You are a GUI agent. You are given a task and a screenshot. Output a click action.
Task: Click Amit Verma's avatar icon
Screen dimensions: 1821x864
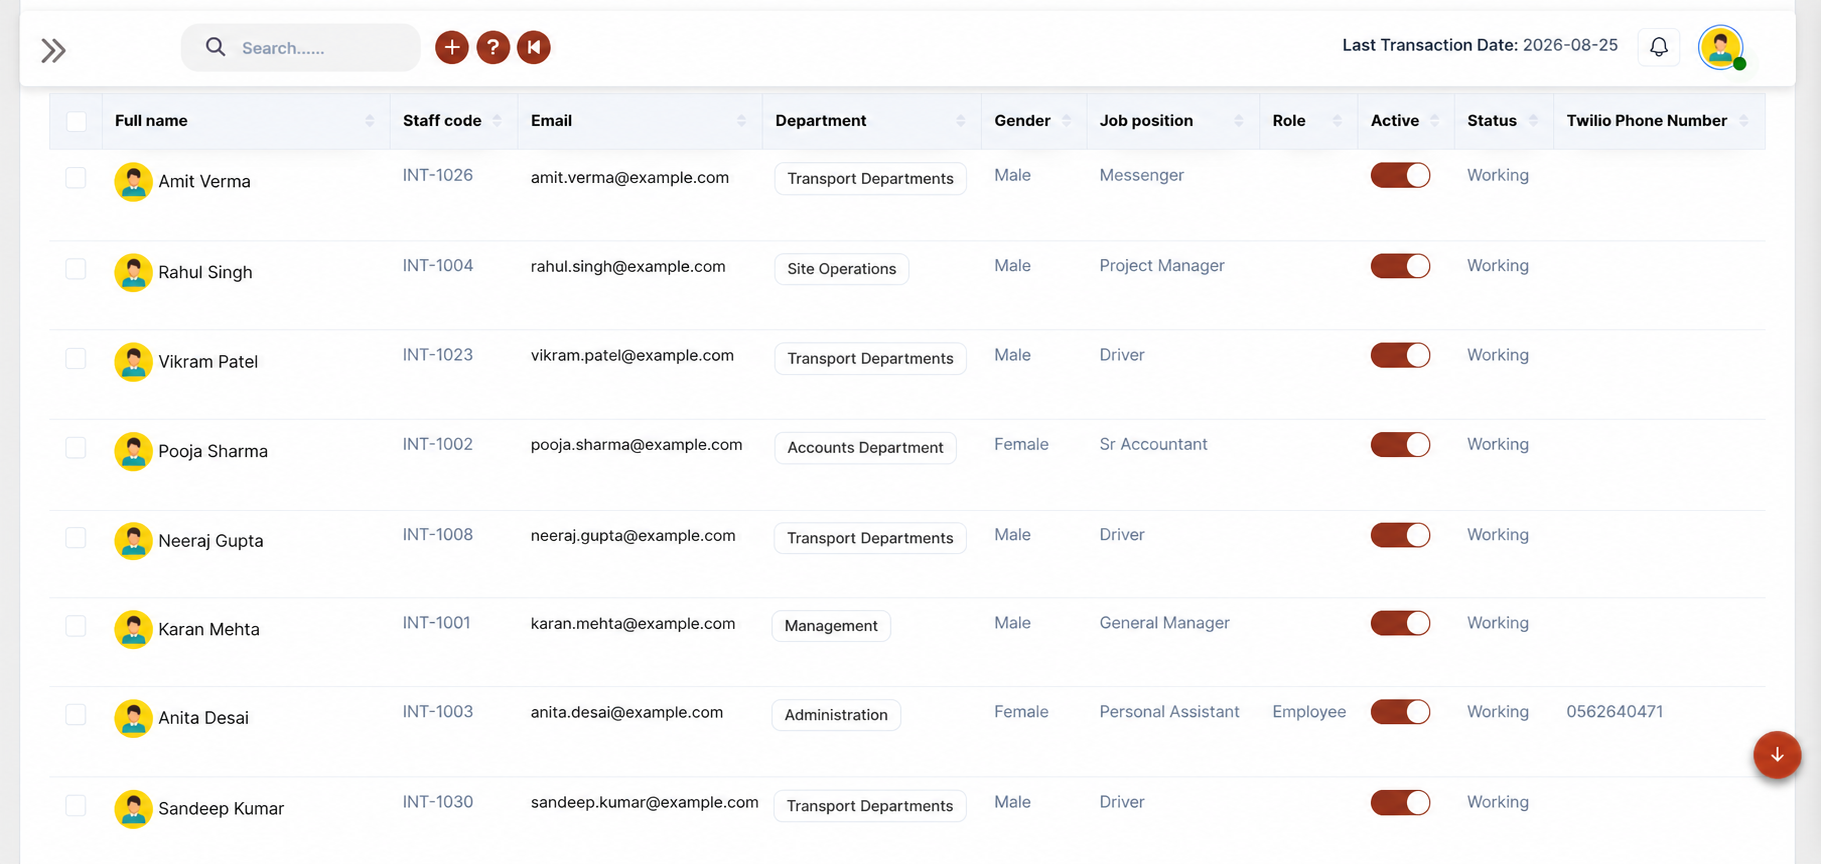133,182
